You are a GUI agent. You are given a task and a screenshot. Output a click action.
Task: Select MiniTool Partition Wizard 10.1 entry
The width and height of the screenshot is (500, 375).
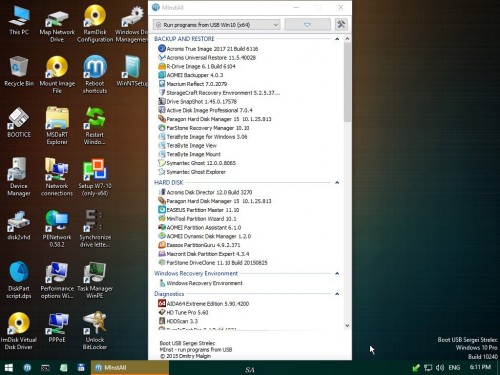pyautogui.click(x=197, y=219)
